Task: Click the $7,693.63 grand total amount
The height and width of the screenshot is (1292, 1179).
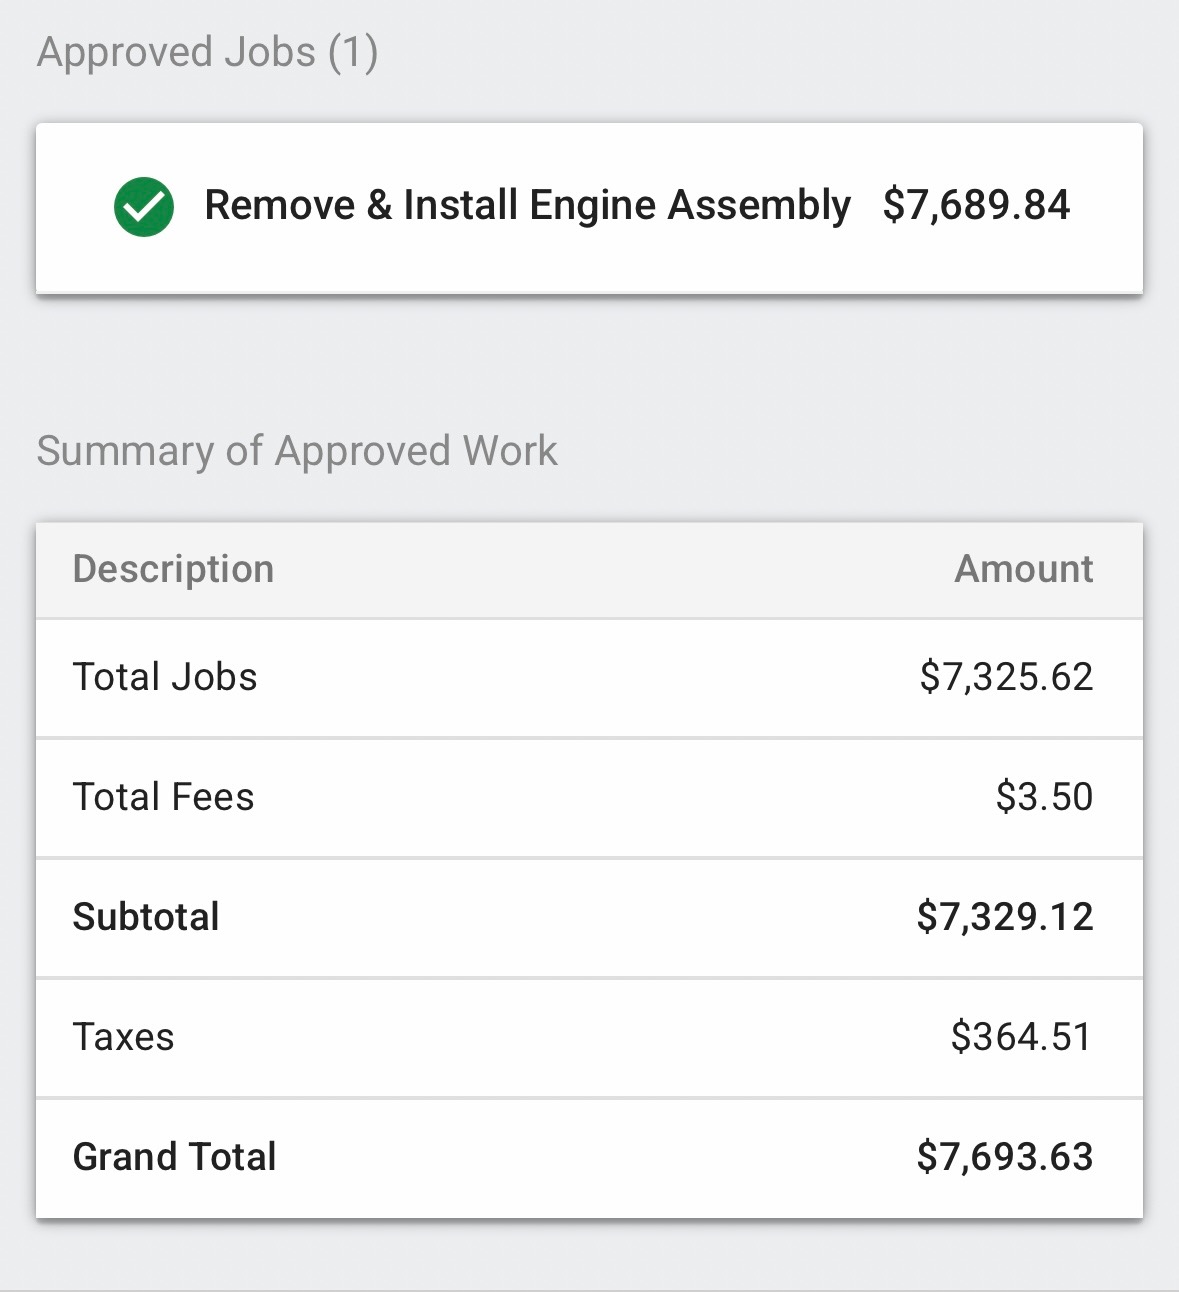Action: point(1005,1157)
